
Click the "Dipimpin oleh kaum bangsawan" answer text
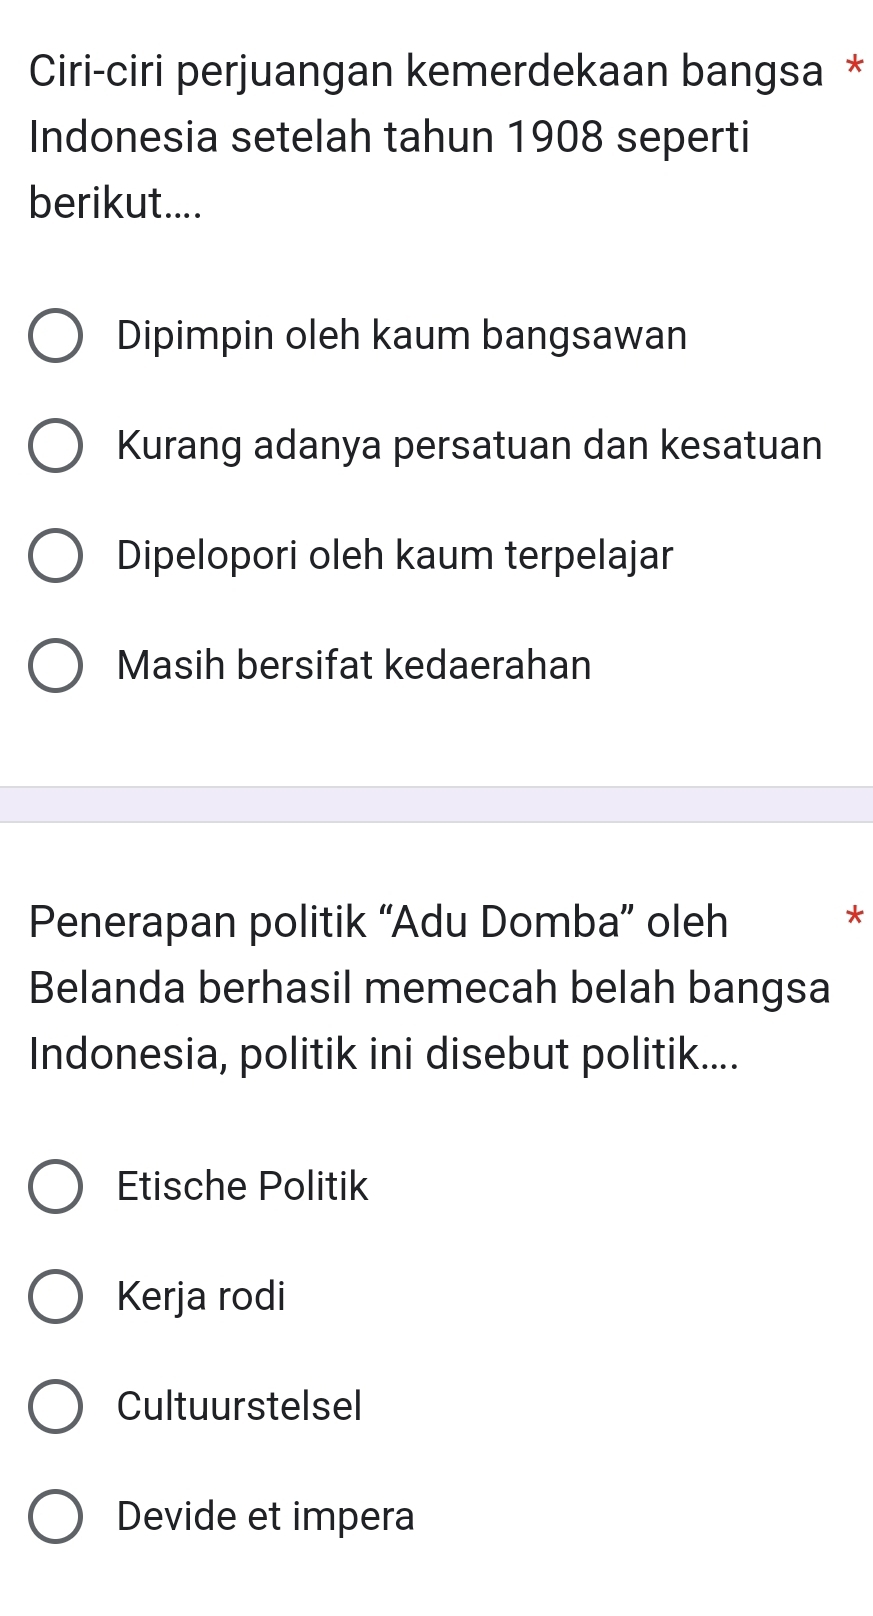[x=402, y=336]
